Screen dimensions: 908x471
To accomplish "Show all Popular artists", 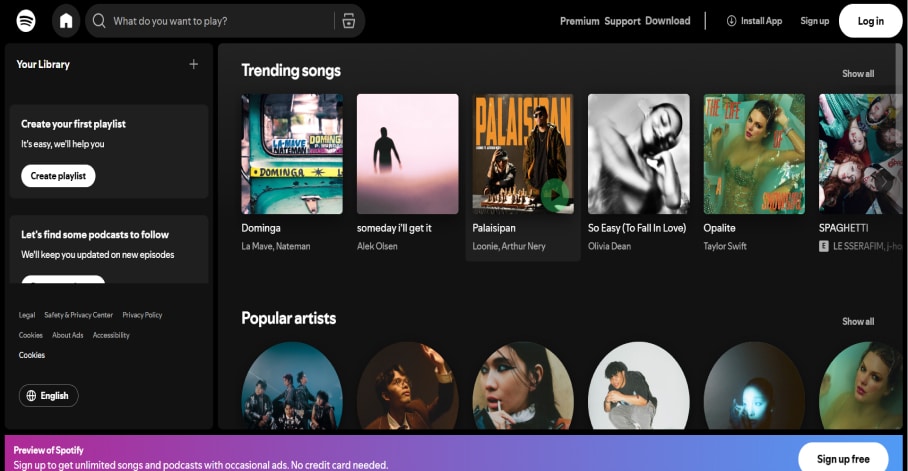I will coord(857,322).
